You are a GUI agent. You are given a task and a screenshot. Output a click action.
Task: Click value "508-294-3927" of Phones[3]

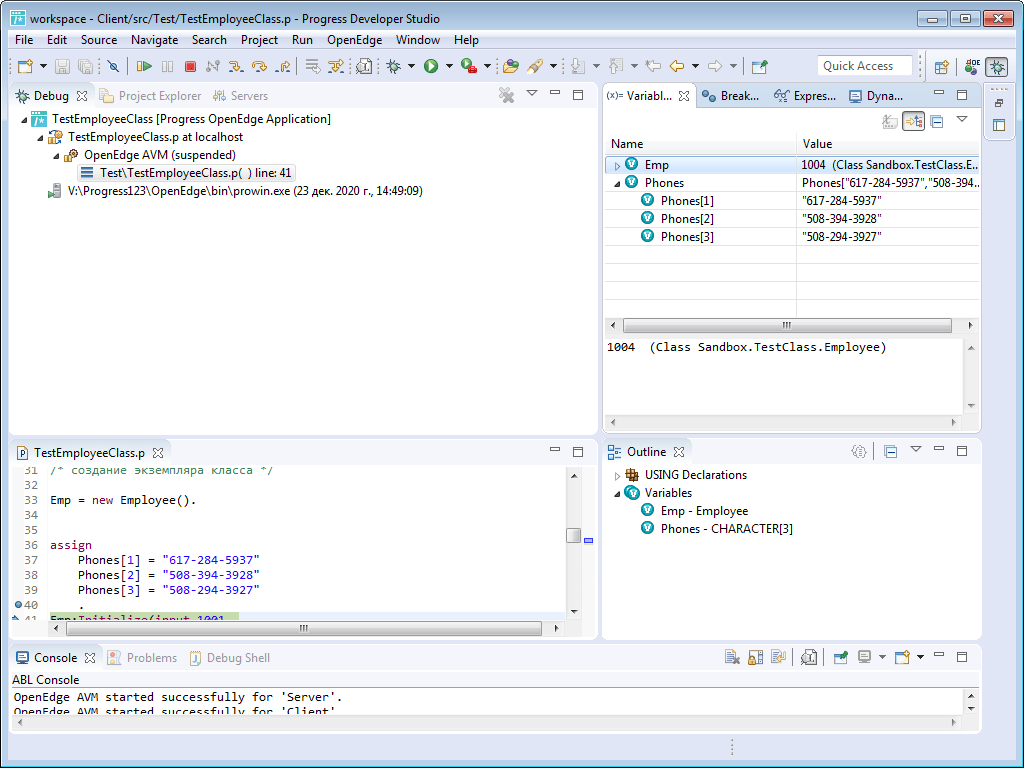tap(841, 237)
